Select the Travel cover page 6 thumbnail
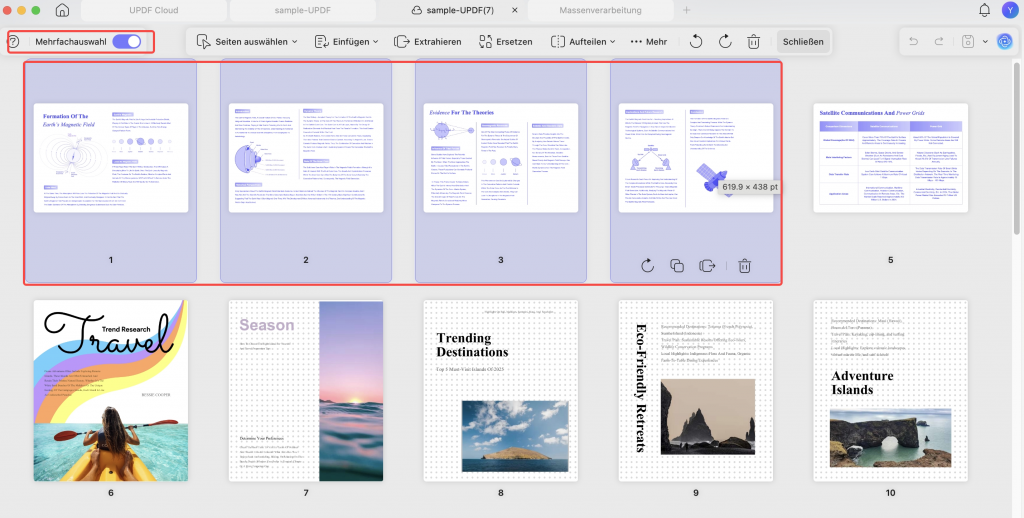The height and width of the screenshot is (518, 1024). point(111,391)
